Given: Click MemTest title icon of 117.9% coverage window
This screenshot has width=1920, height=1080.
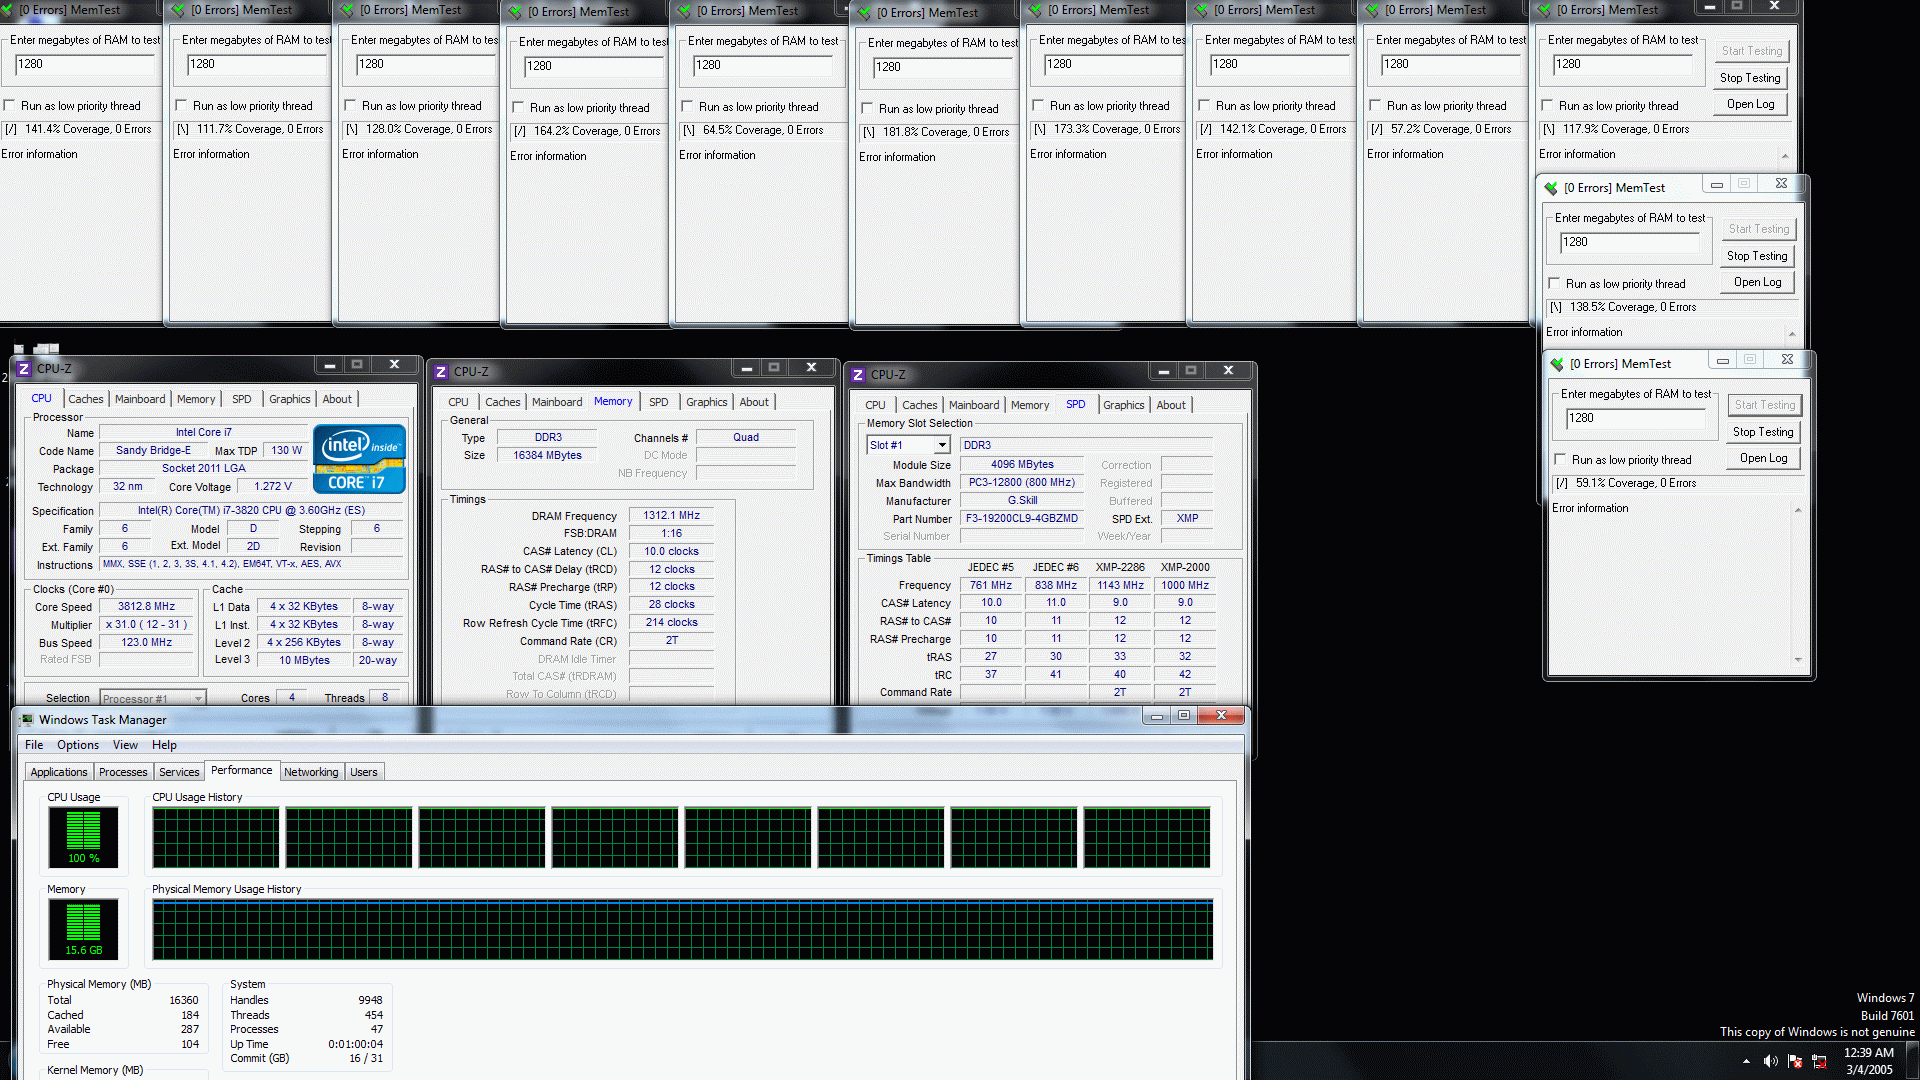Looking at the screenshot, I should click(x=1545, y=10).
